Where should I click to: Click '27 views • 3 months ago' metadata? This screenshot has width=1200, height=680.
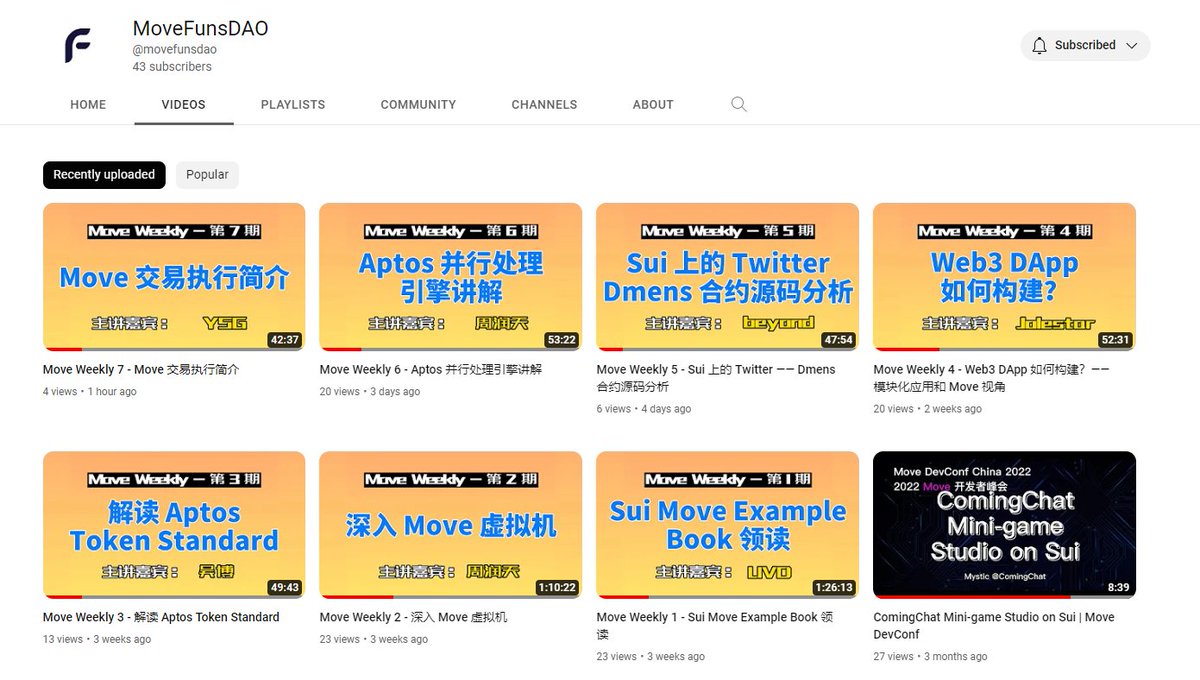(930, 657)
